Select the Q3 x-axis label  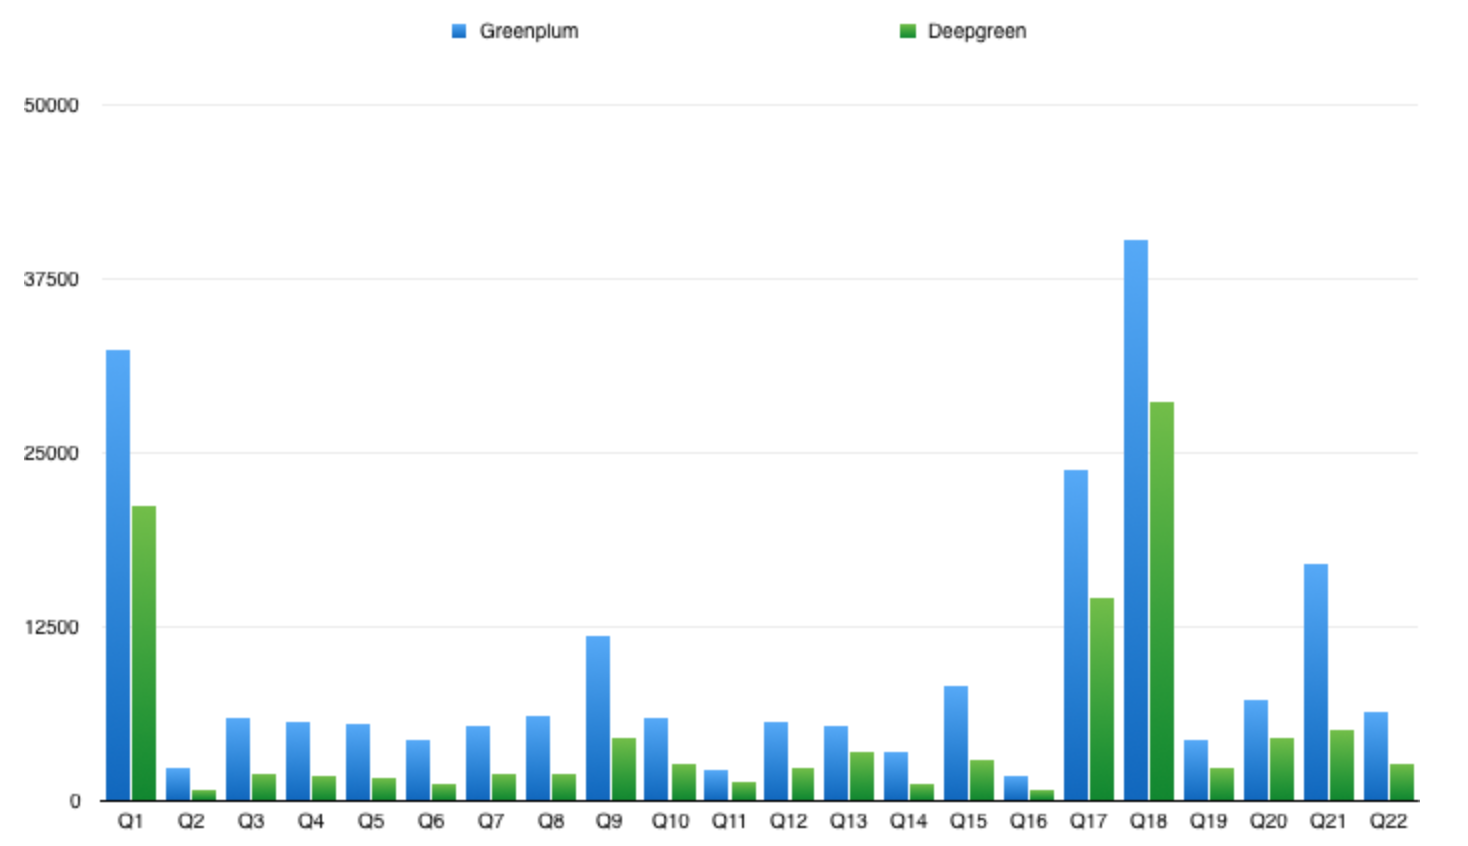(251, 821)
